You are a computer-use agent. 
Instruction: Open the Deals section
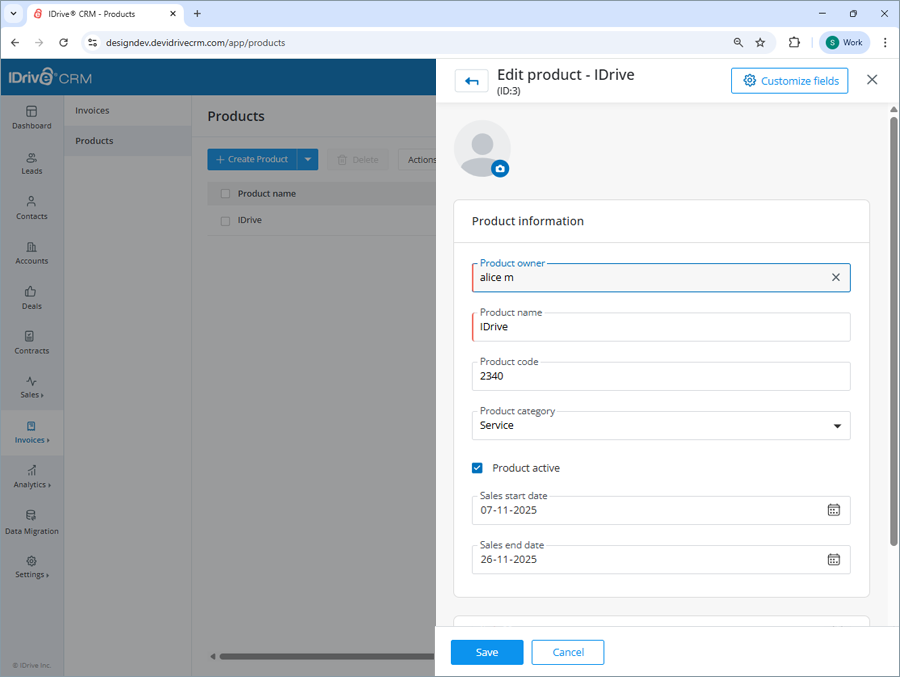[x=31, y=298]
